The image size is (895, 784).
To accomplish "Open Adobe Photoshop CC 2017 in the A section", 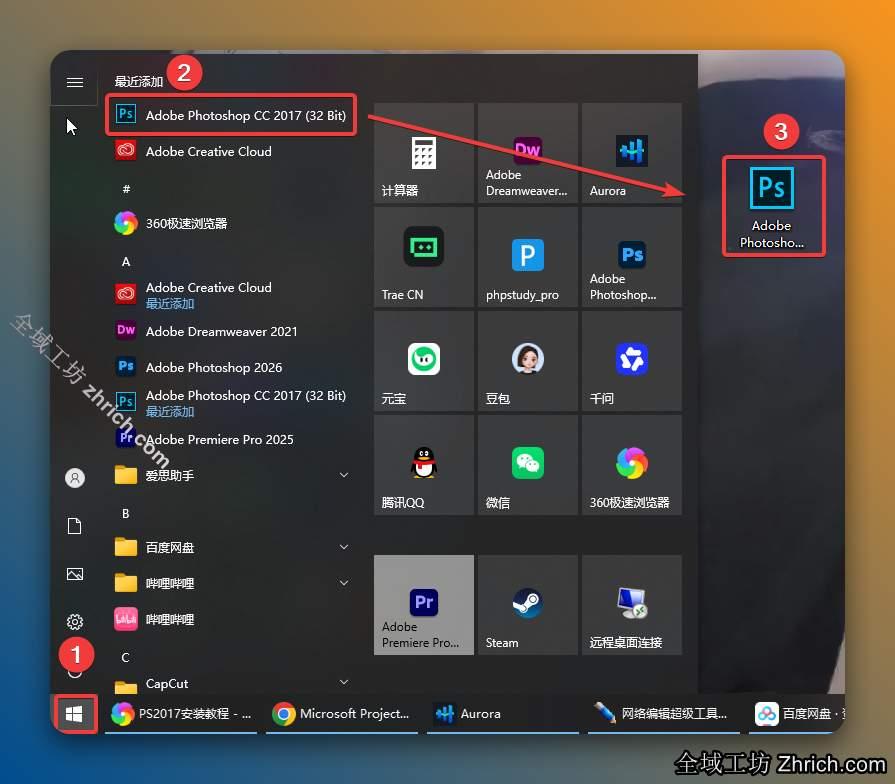I will click(231, 402).
